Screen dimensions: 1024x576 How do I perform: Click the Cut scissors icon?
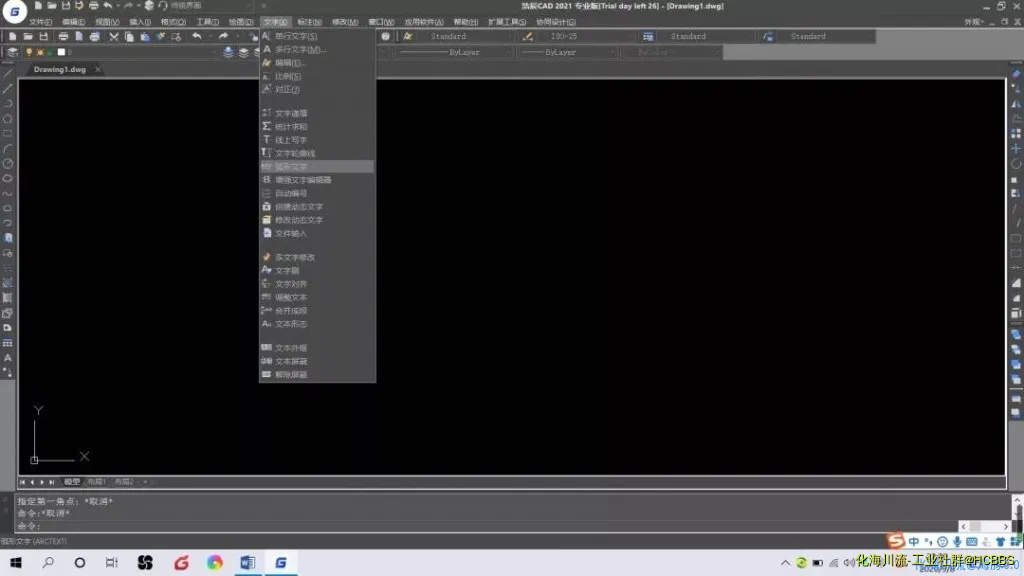[114, 37]
